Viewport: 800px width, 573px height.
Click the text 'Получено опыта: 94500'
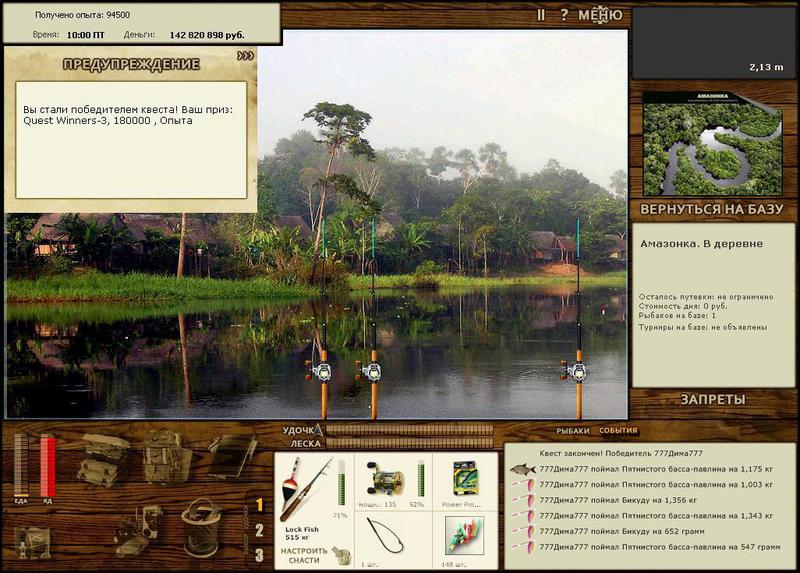[x=82, y=15]
